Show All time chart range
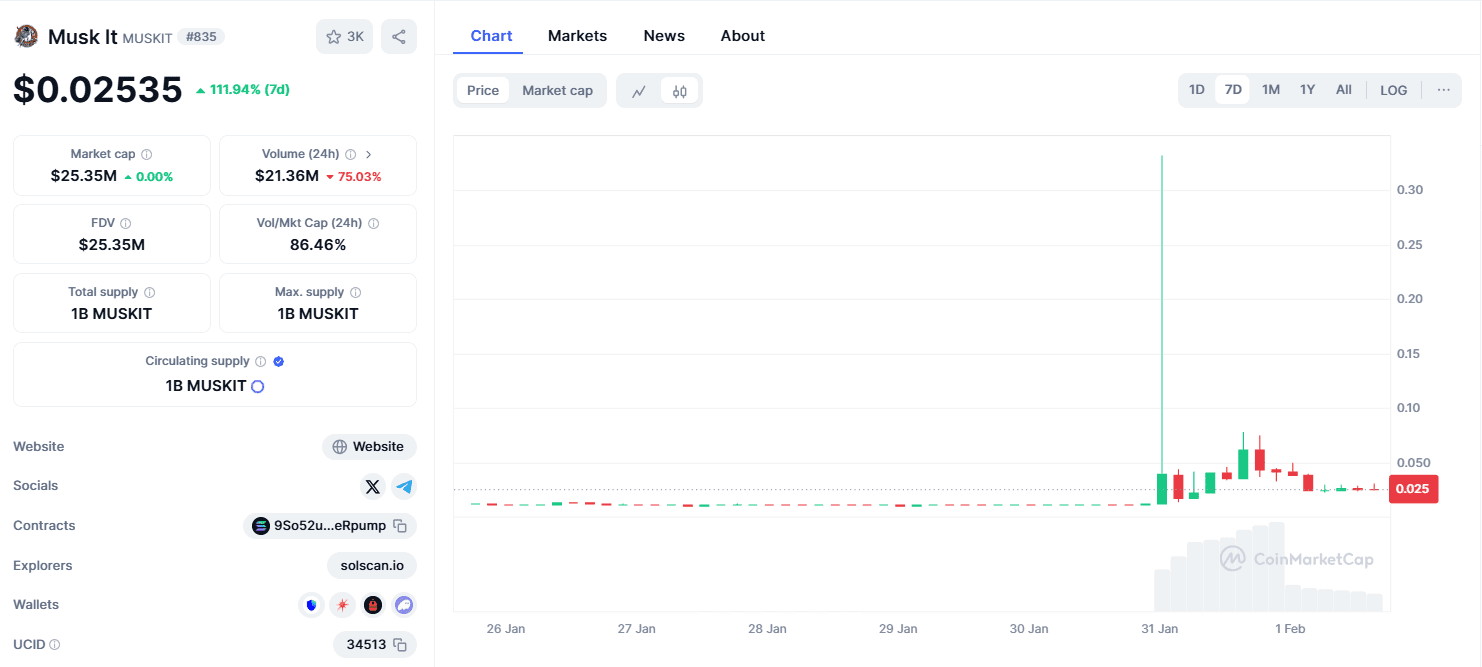This screenshot has width=1482, height=667. (1344, 90)
